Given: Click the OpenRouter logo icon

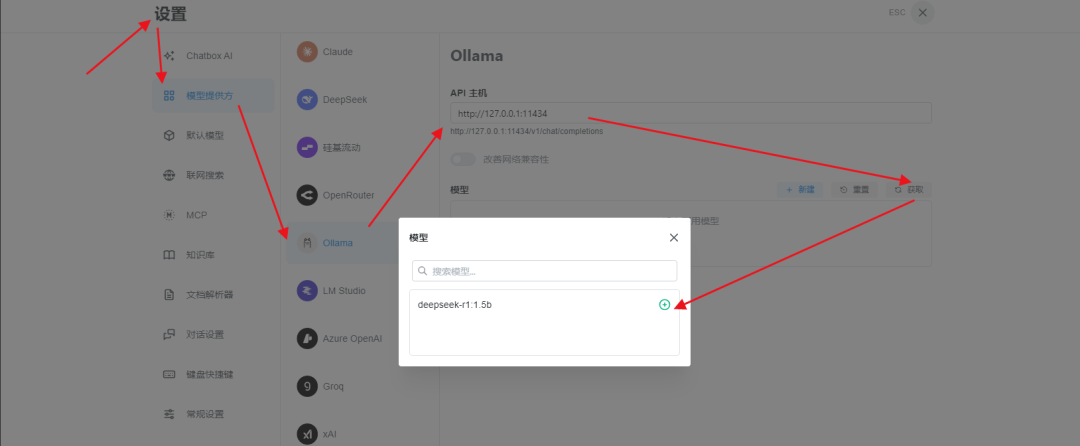Looking at the screenshot, I should pyautogui.click(x=307, y=195).
